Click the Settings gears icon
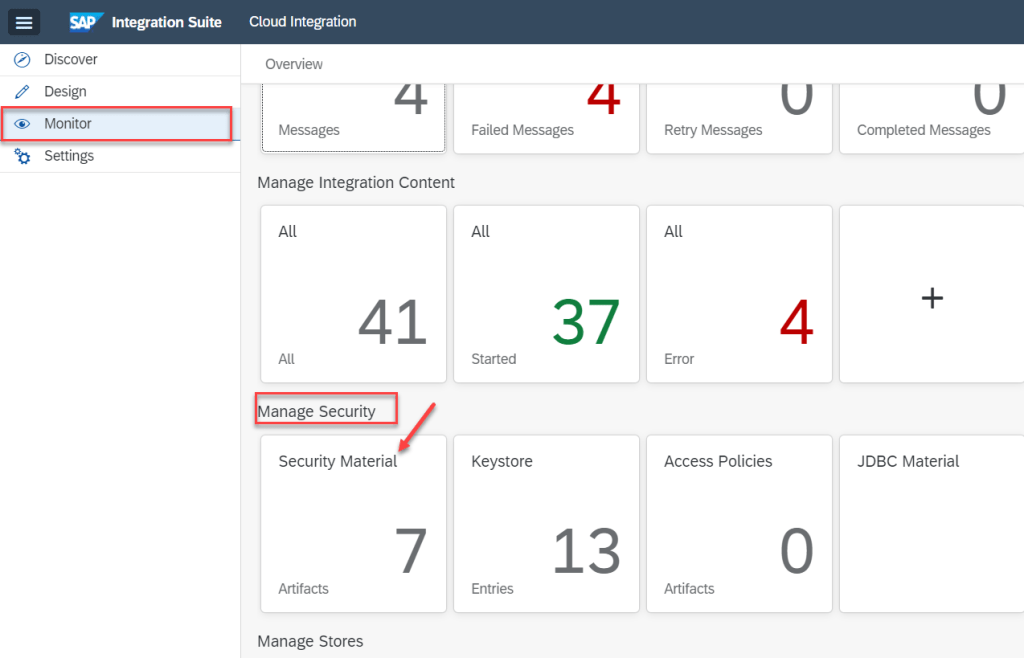Image resolution: width=1024 pixels, height=658 pixels. click(22, 156)
